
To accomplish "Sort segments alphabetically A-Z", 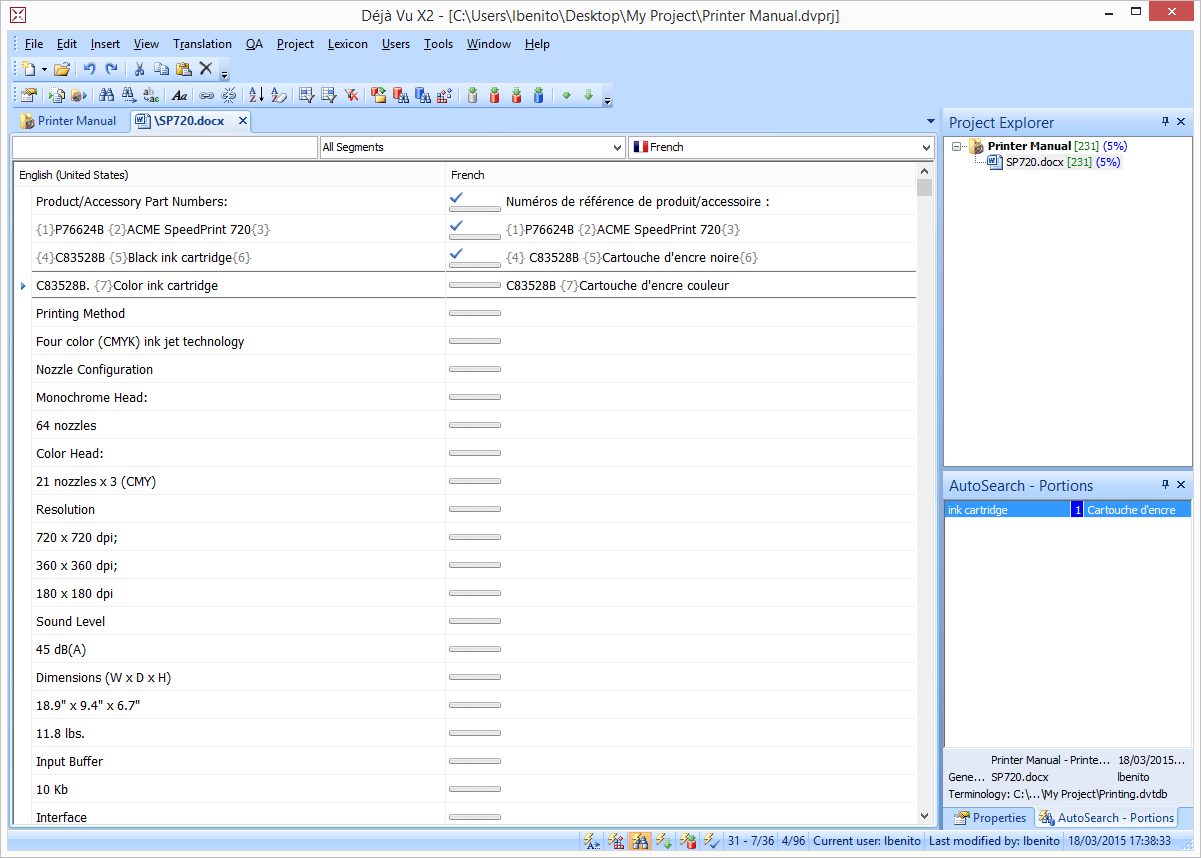I will 256,95.
